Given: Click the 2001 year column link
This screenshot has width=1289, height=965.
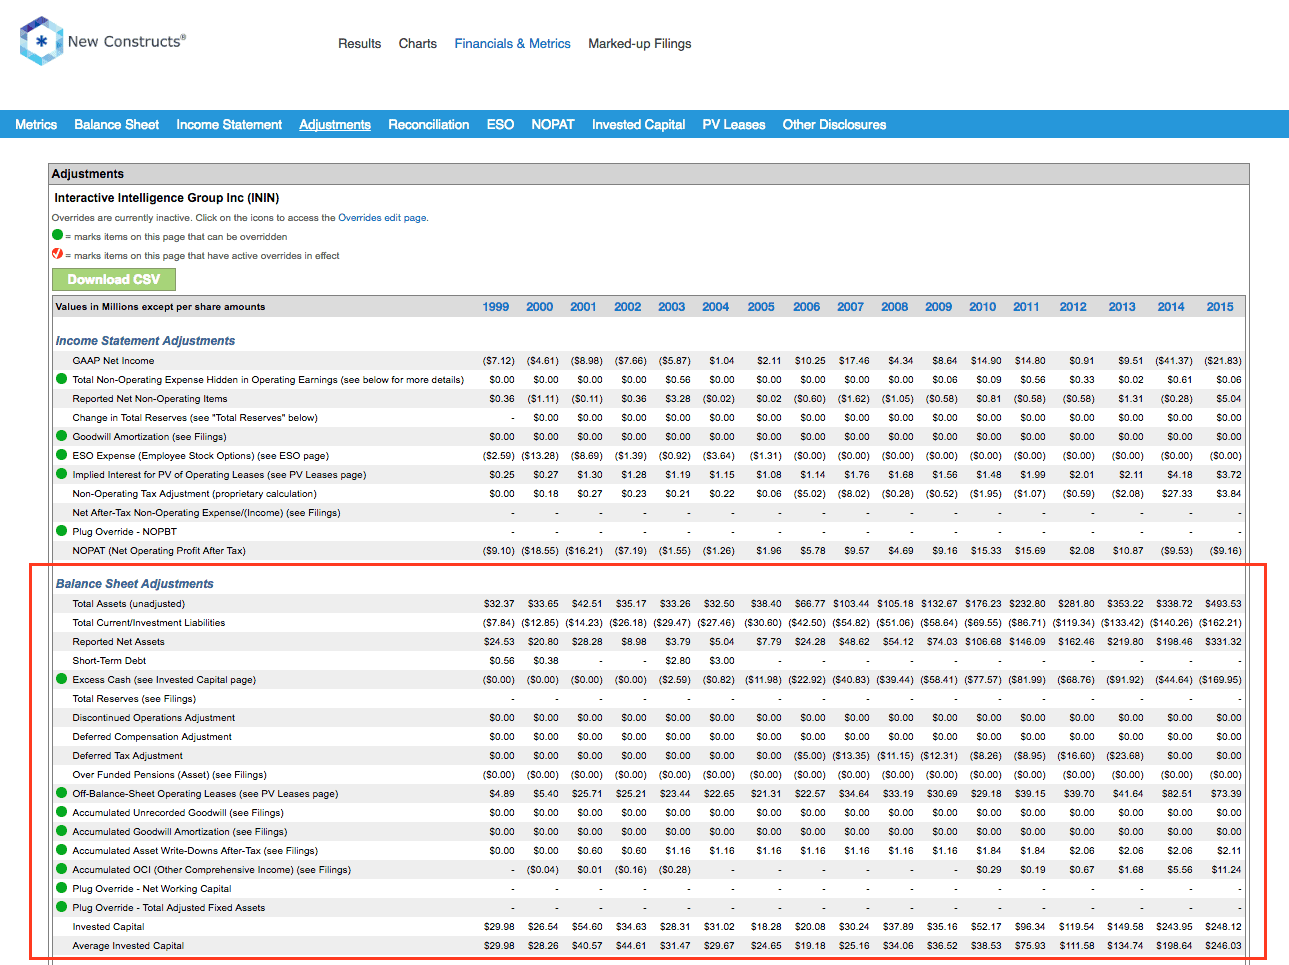Looking at the screenshot, I should coord(583,307).
